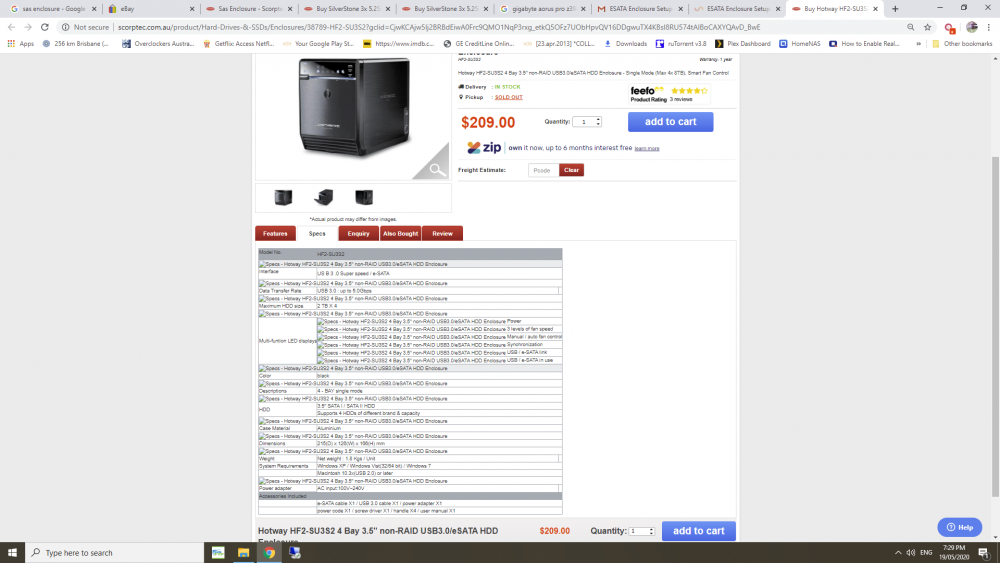Open Chrome's three-dot menu
The width and height of the screenshot is (1000, 563).
pyautogui.click(x=989, y=27)
